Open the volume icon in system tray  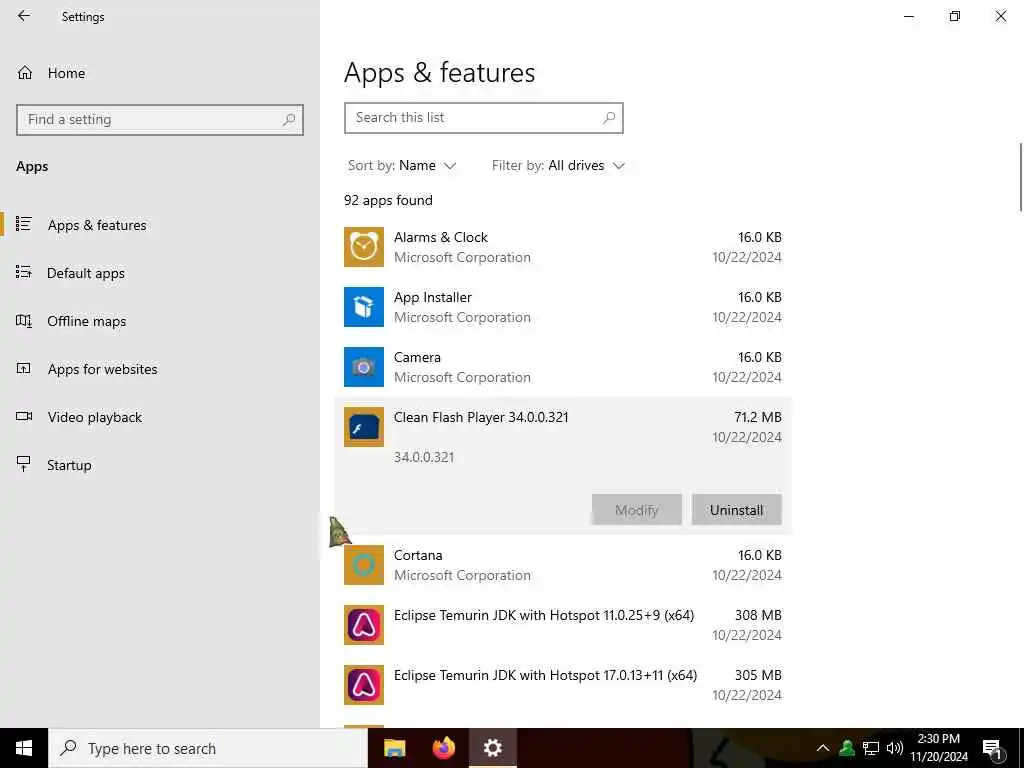tap(894, 748)
